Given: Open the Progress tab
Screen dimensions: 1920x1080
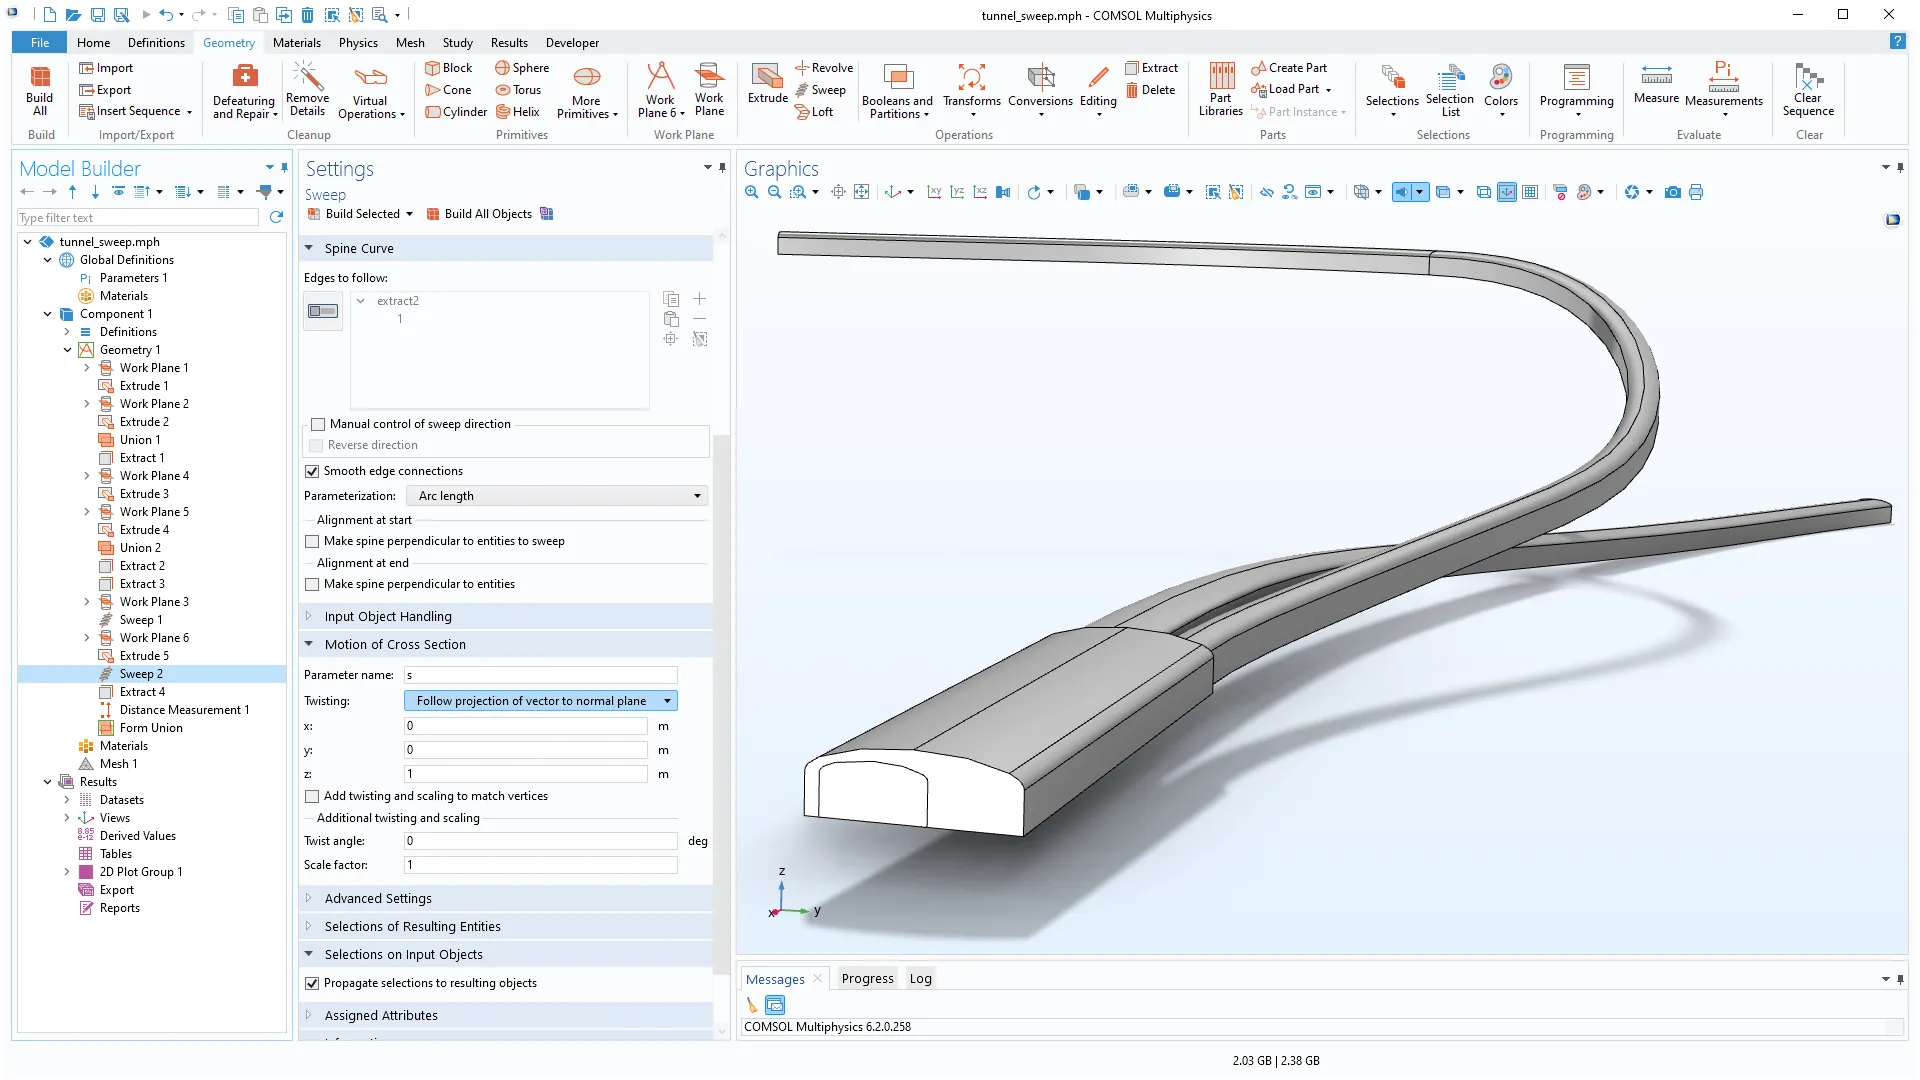Looking at the screenshot, I should pyautogui.click(x=867, y=979).
